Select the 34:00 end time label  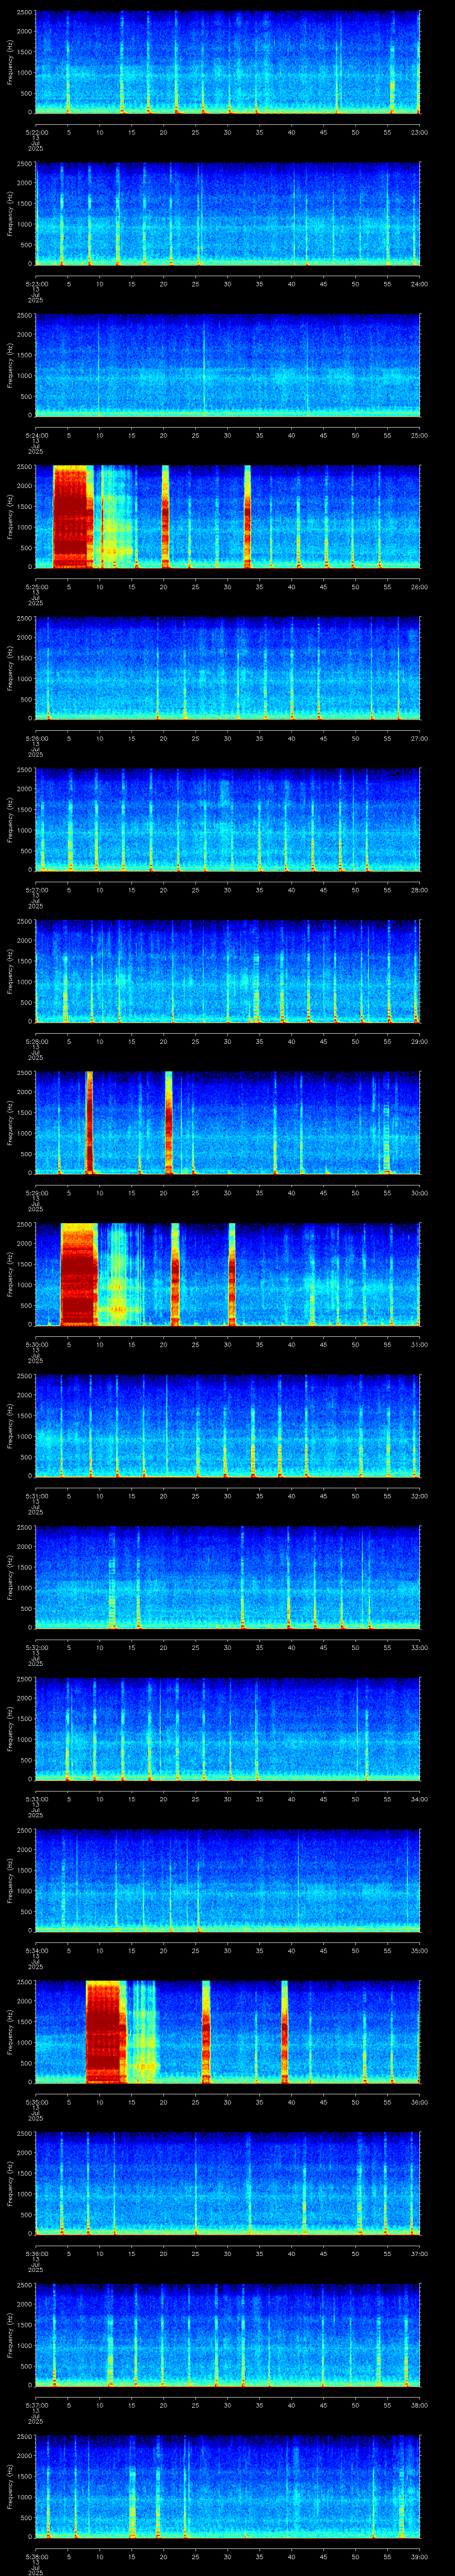pyautogui.click(x=419, y=1799)
